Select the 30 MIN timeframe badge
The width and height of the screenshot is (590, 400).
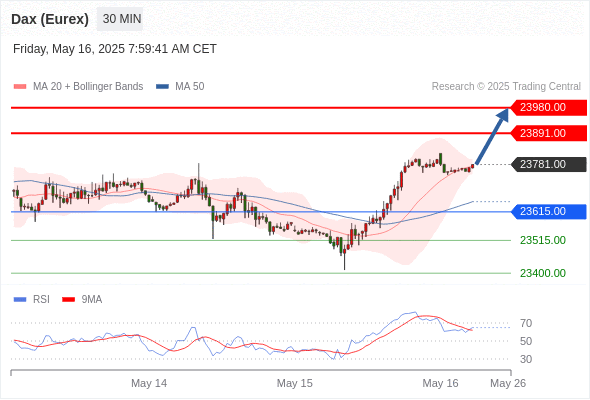click(x=120, y=19)
